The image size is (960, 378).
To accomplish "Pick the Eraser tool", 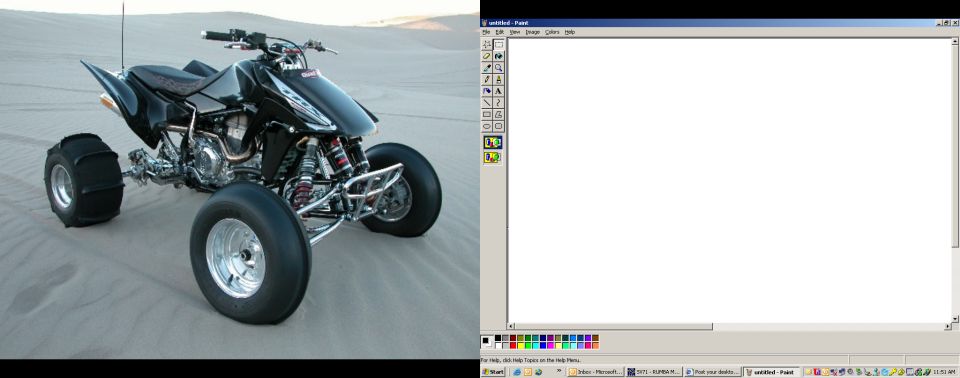I will [487, 56].
